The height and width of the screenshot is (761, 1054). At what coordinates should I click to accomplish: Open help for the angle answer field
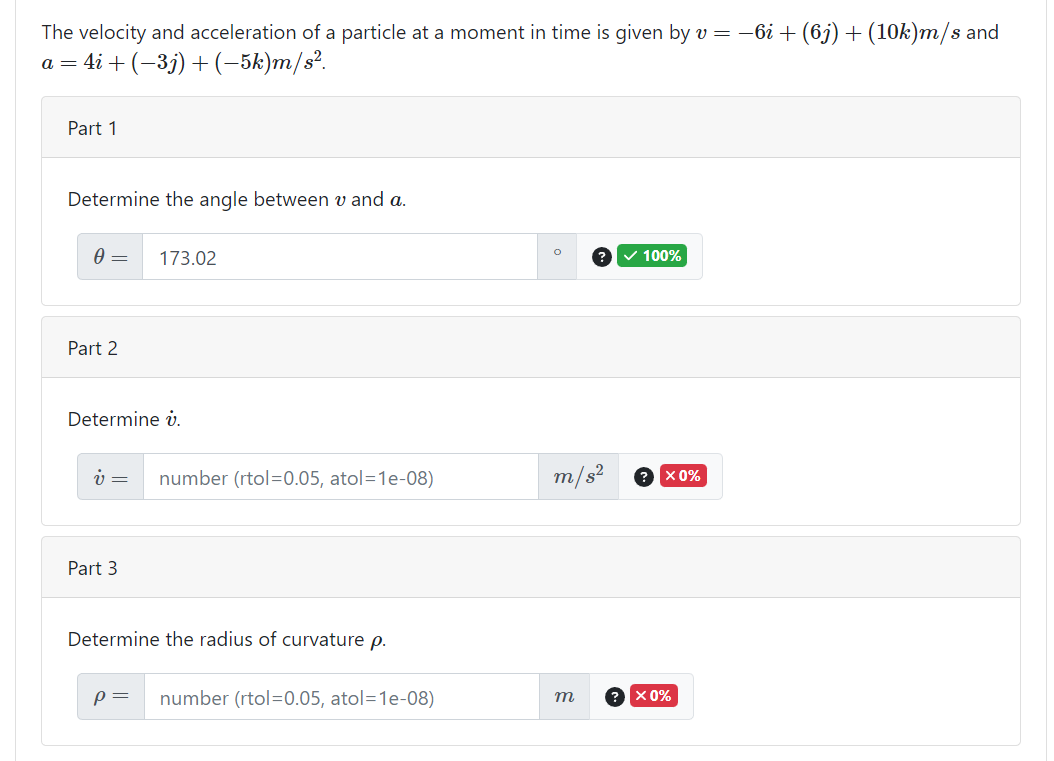[601, 256]
